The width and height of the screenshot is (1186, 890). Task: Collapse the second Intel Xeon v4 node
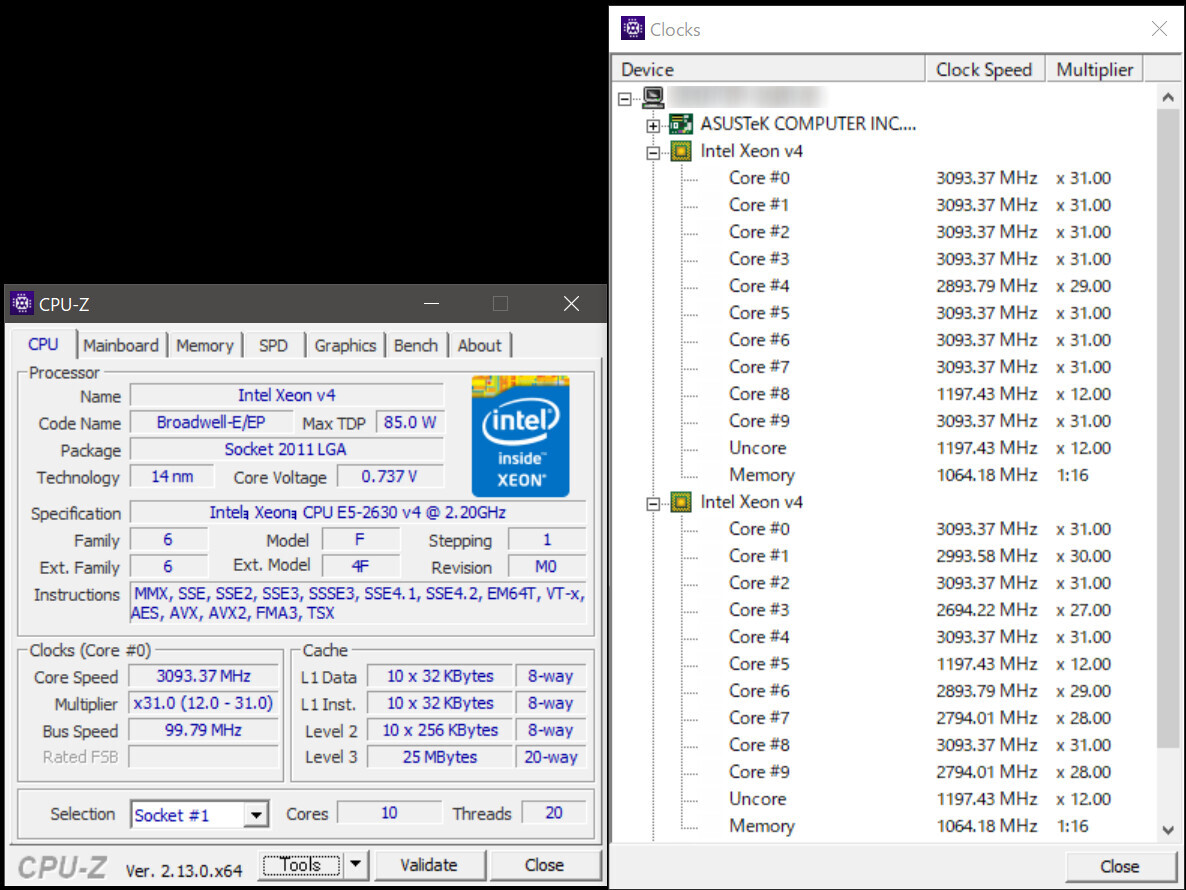click(x=653, y=504)
